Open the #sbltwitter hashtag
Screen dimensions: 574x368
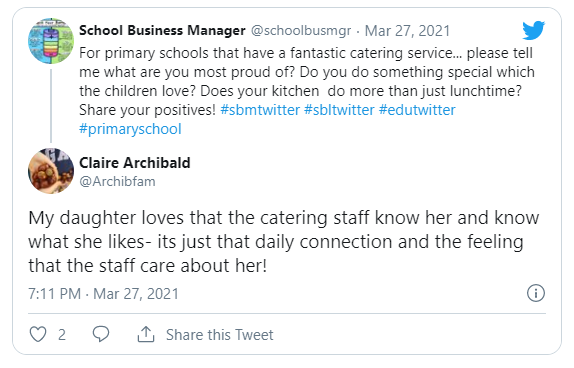(x=339, y=110)
